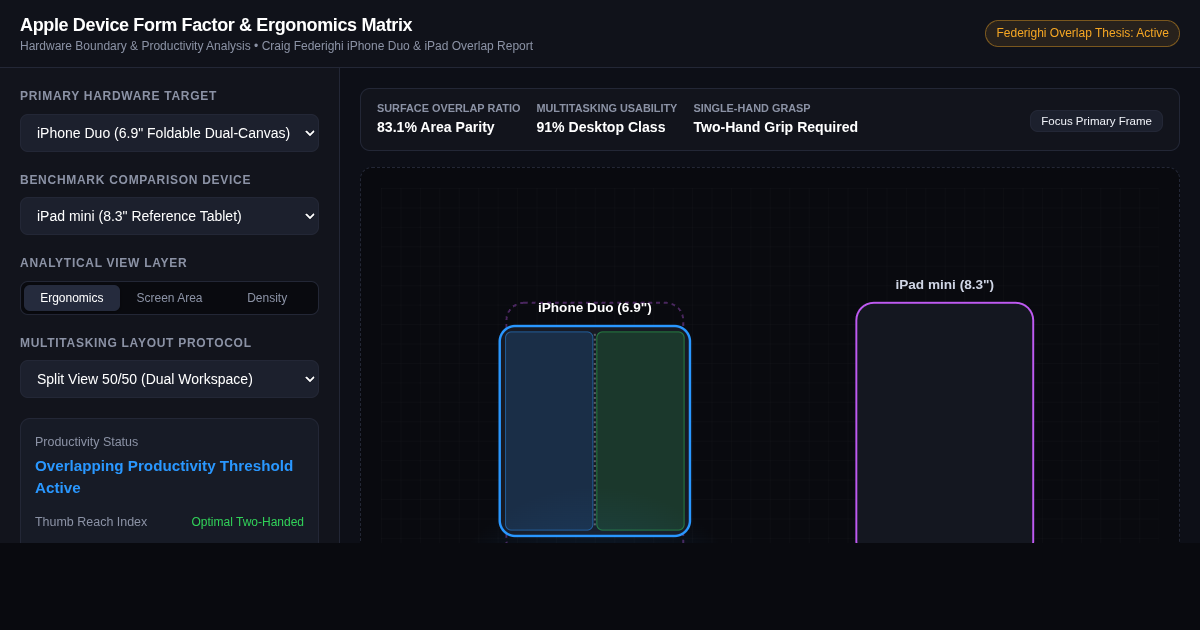Image resolution: width=1200 pixels, height=630 pixels.
Task: Open Benchmark Comparison Device dropdown
Action: coord(169,216)
